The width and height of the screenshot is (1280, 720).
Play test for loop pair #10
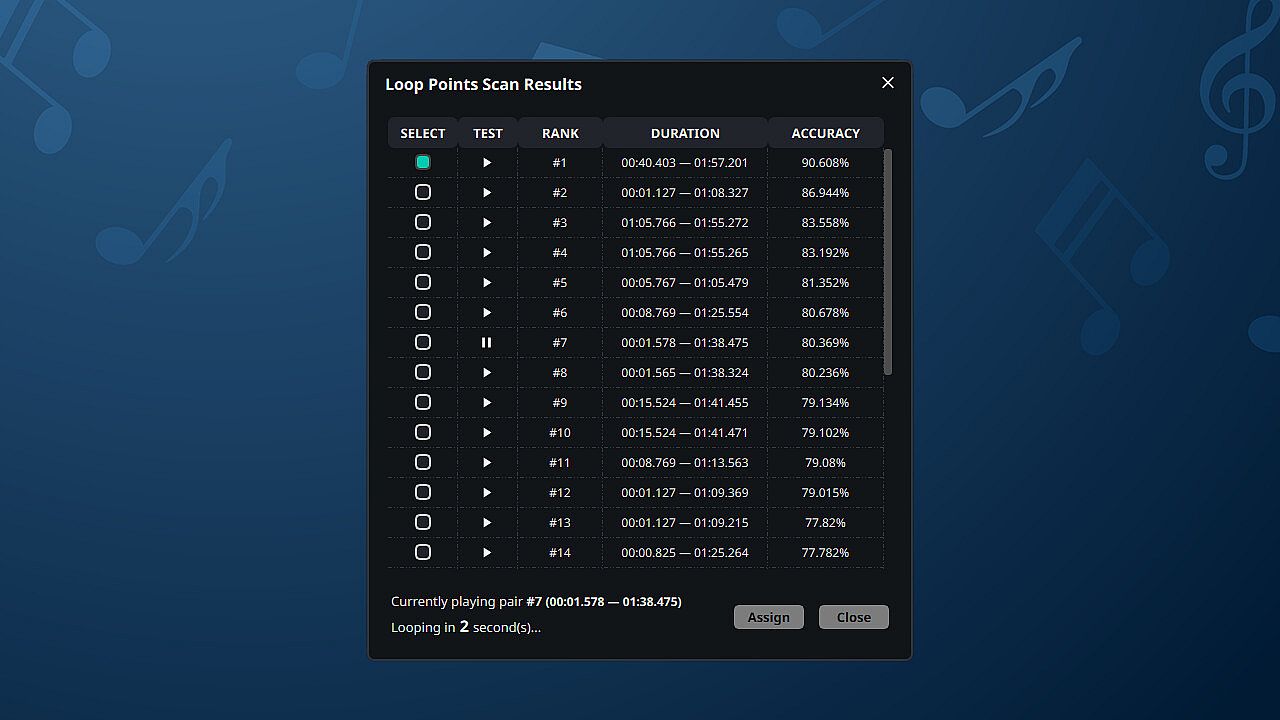coord(487,432)
